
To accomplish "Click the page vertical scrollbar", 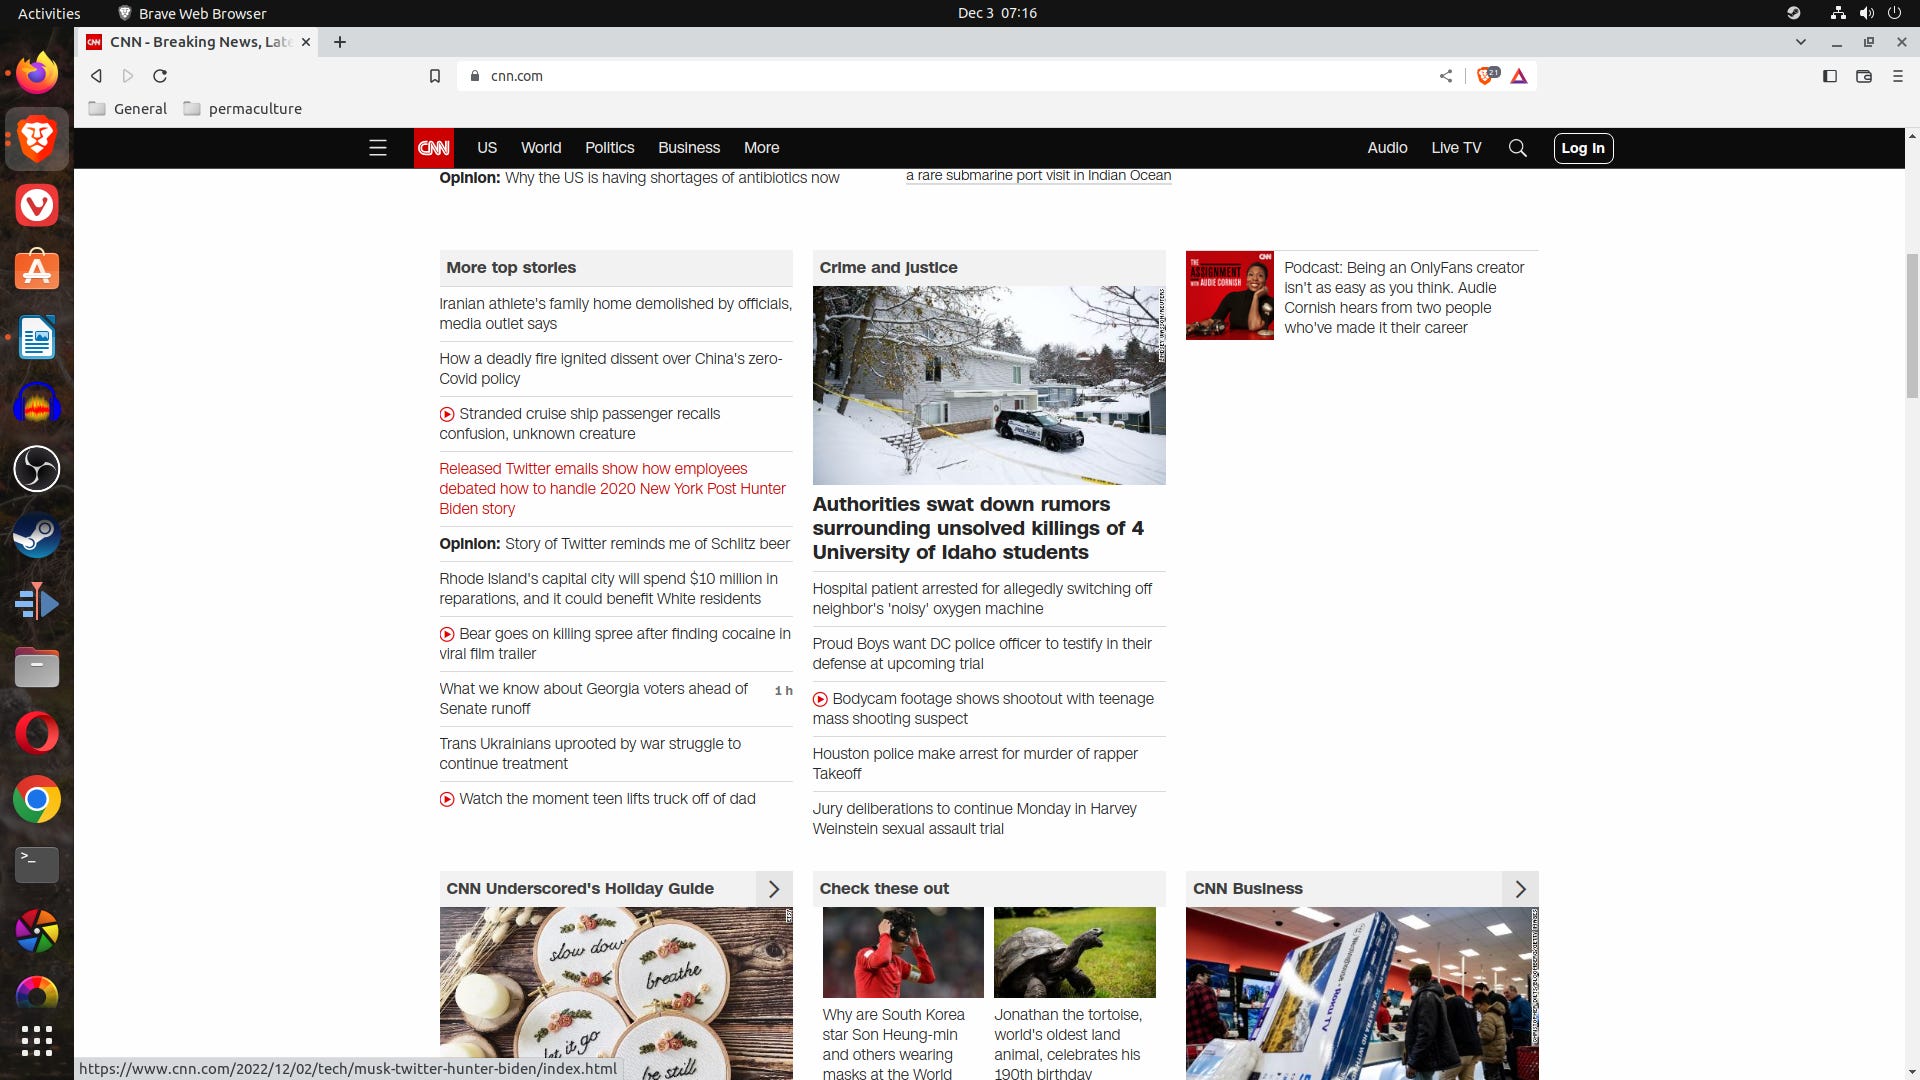I will pos(1913,325).
